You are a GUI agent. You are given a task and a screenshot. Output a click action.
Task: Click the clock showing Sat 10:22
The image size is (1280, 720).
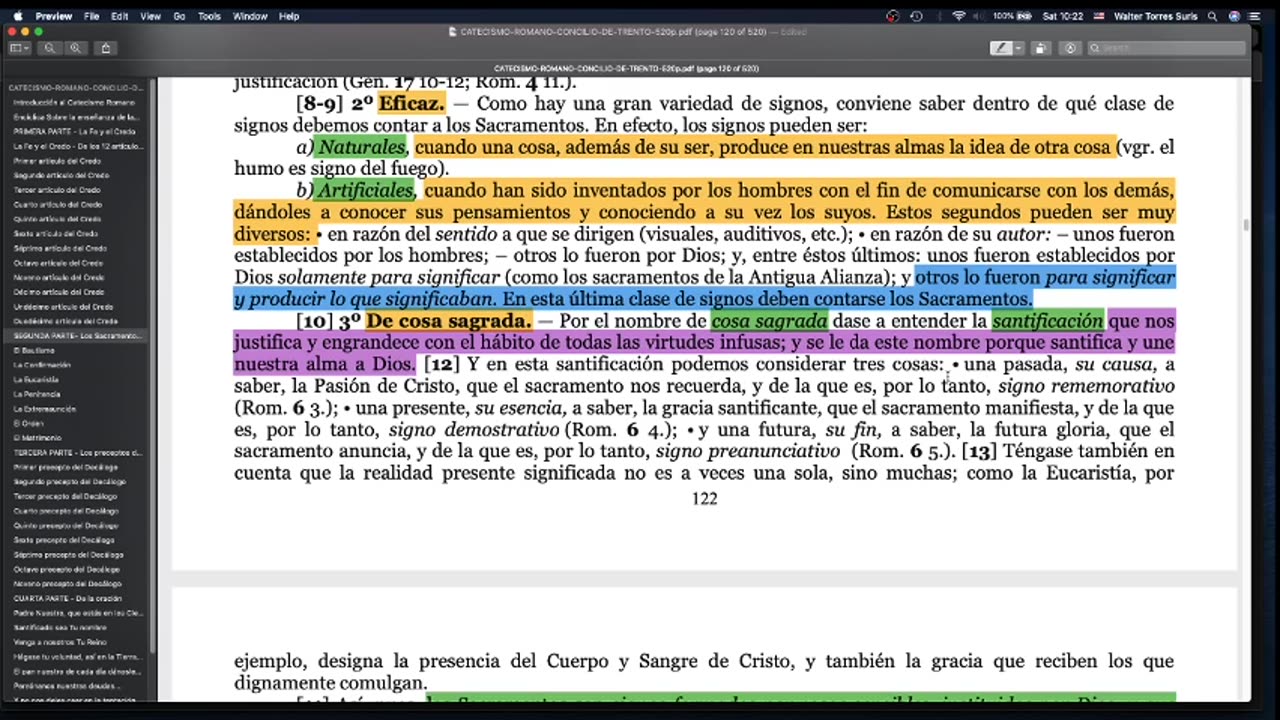(x=1062, y=16)
